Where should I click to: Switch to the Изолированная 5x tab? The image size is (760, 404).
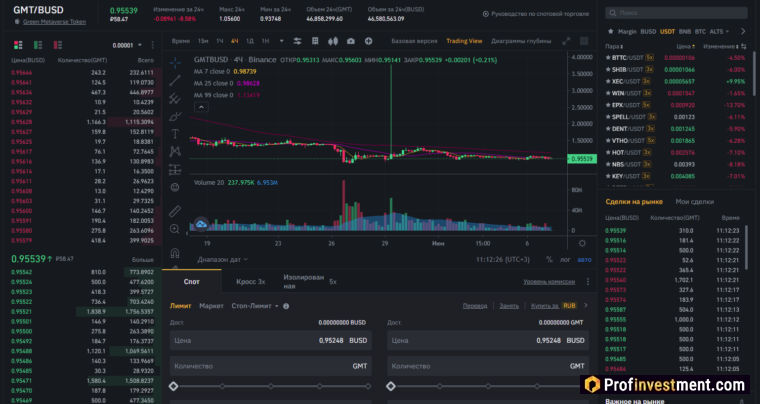pos(309,281)
